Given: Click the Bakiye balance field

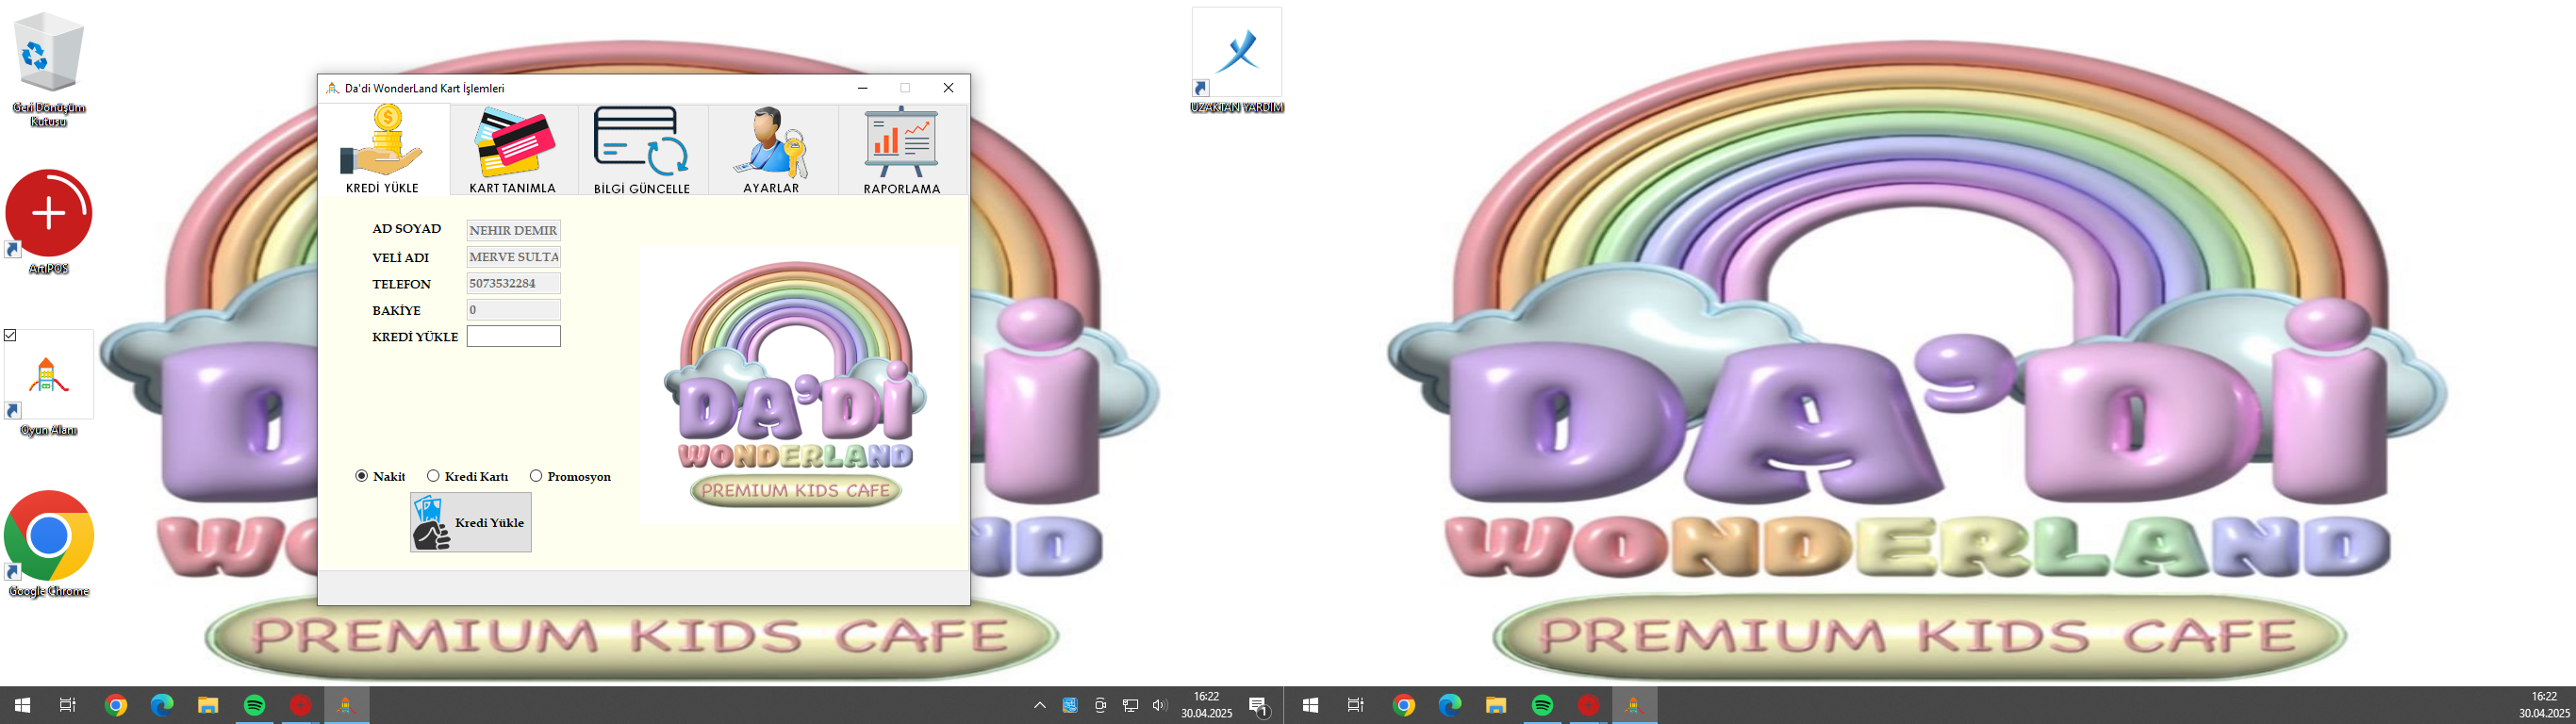Looking at the screenshot, I should click(x=513, y=310).
